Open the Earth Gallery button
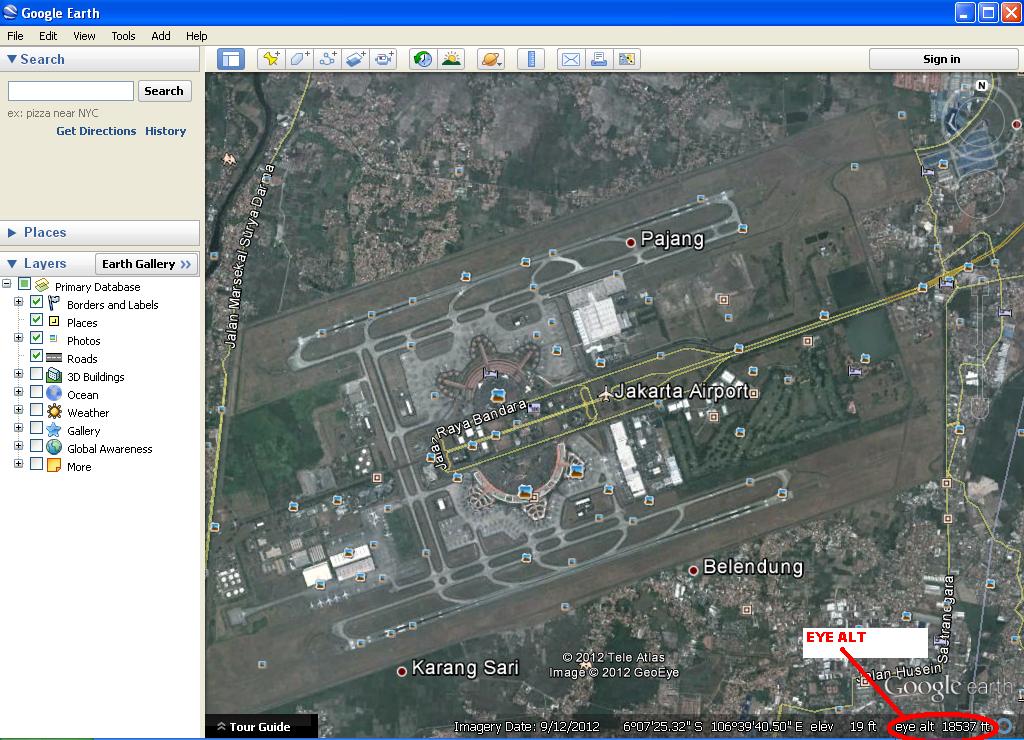The width and height of the screenshot is (1024, 740). tap(146, 264)
